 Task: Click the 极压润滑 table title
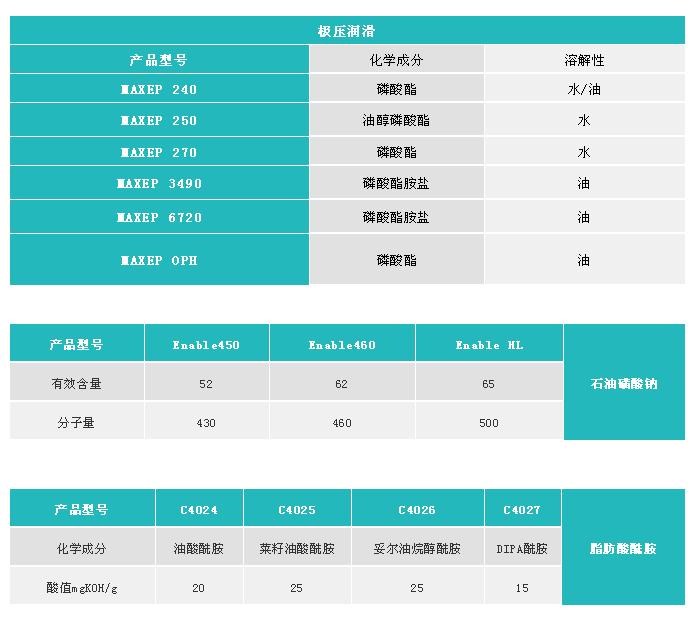347,30
